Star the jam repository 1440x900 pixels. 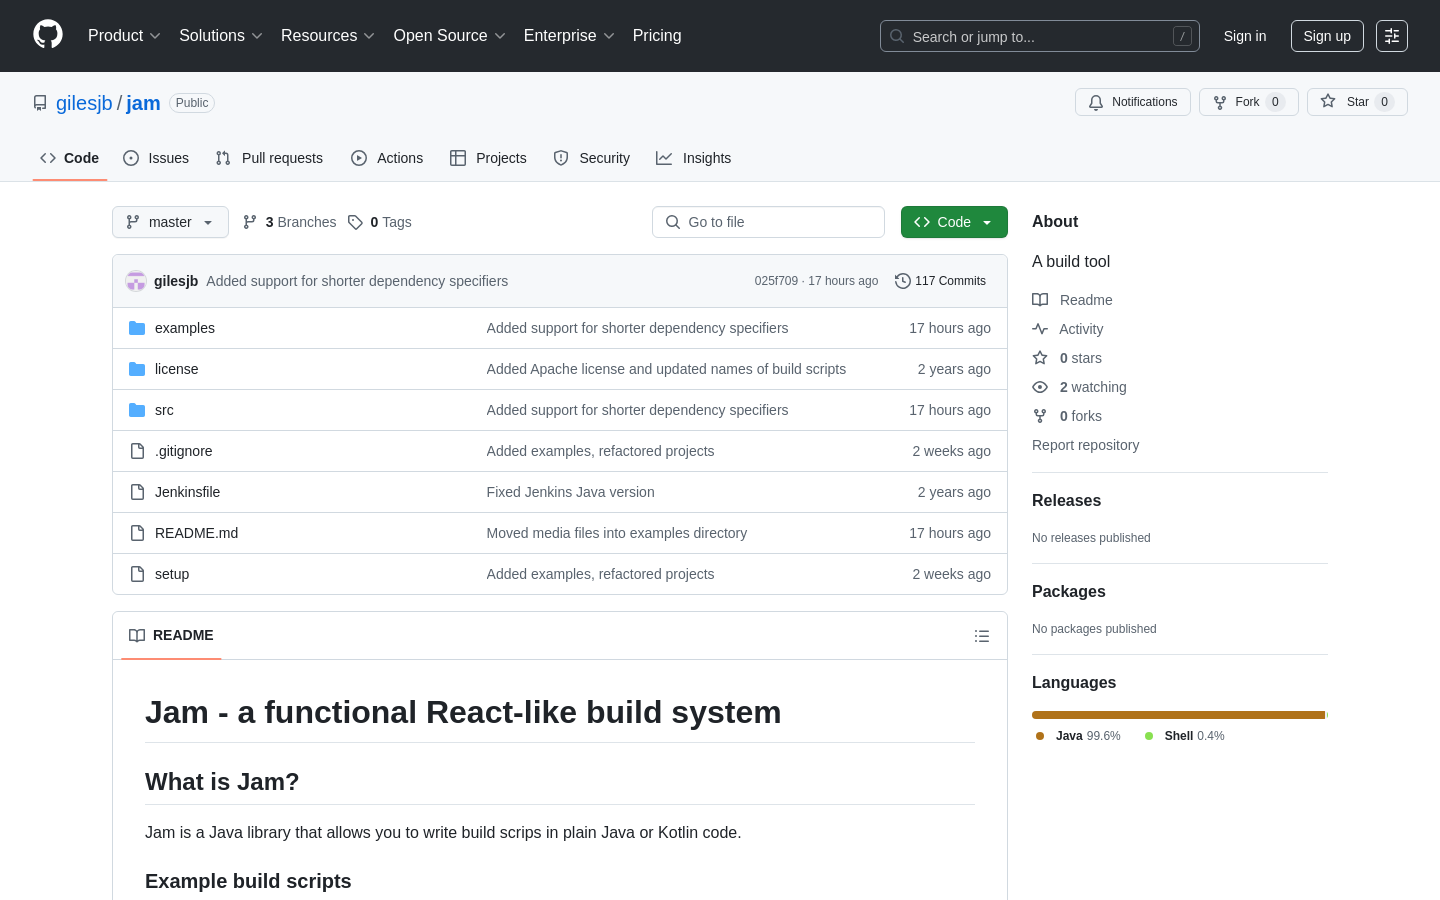click(1357, 102)
